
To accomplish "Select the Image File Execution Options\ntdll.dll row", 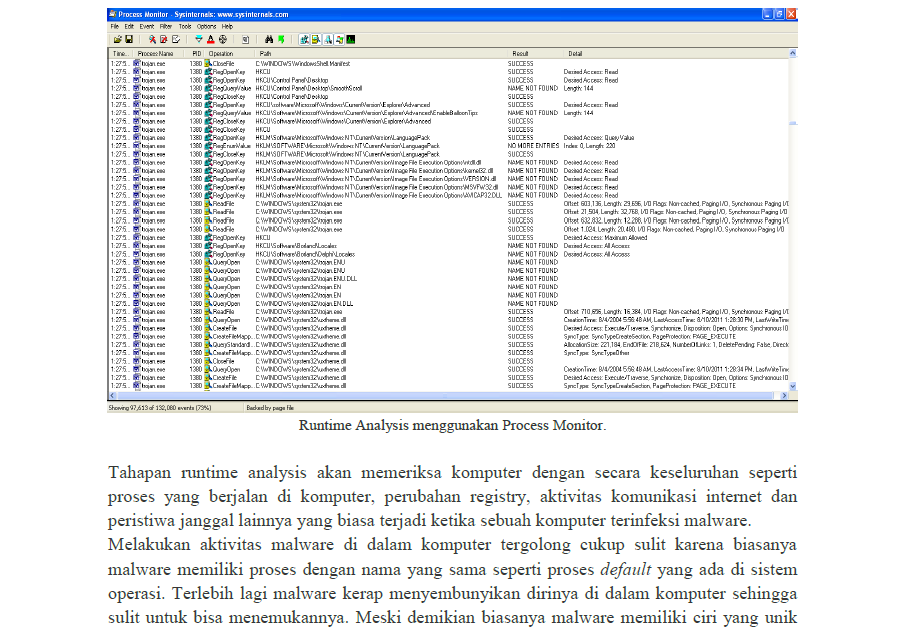I will 449,163.
